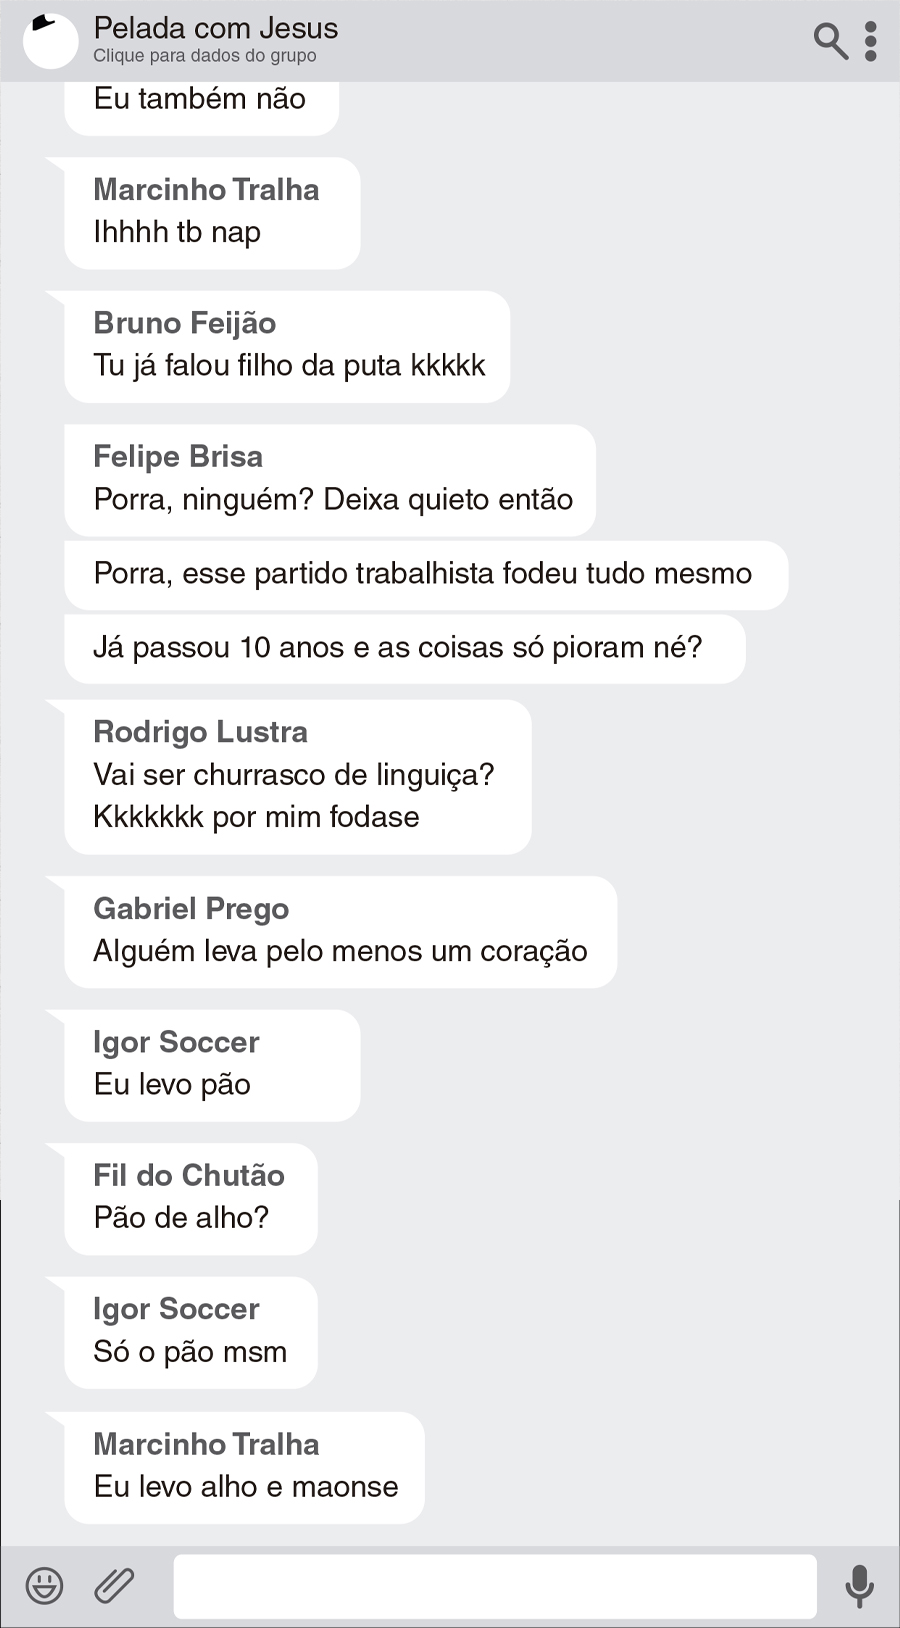
Task: Click the 'Só o pão msm' message
Action: (x=190, y=1352)
